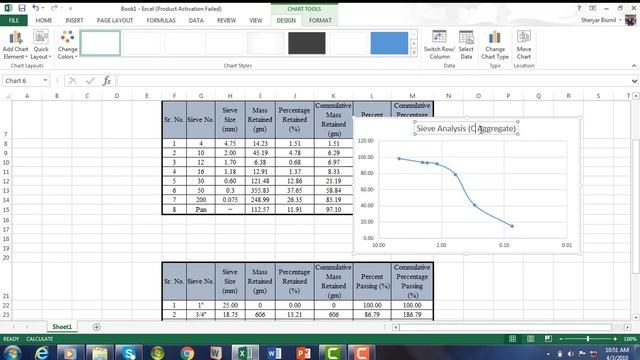Click the formula bar input
640x360 pixels.
[373, 81]
